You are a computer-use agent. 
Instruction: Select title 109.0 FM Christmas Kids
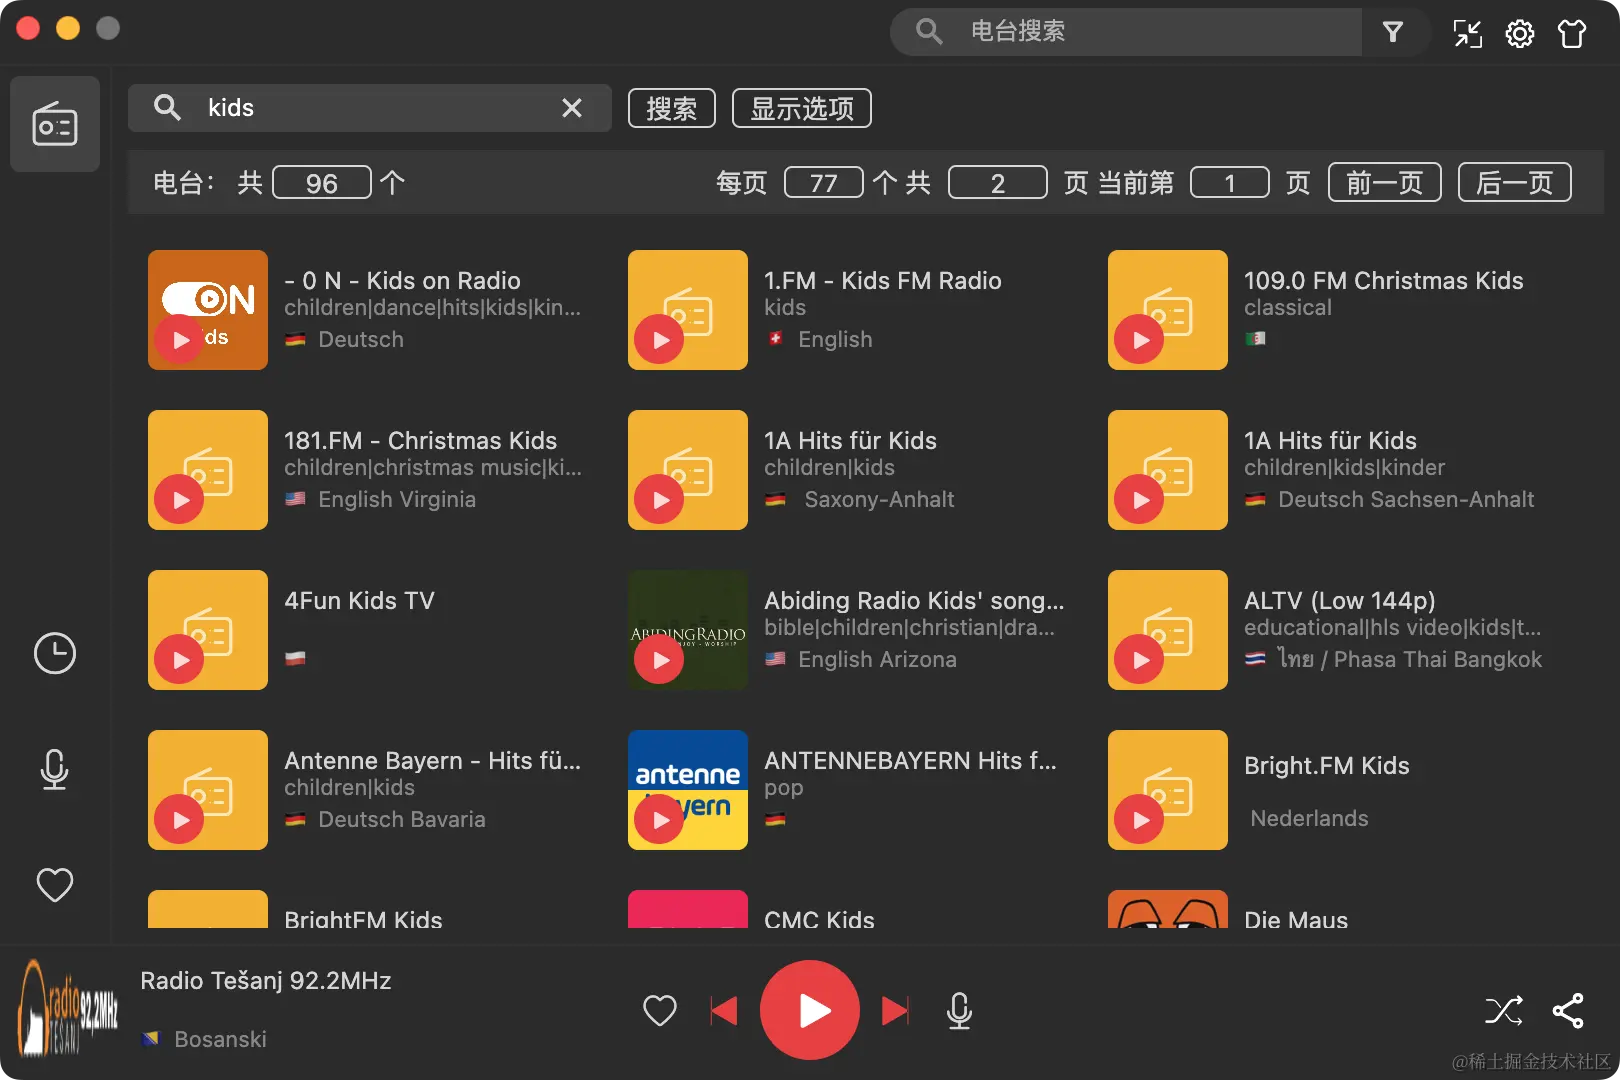pos(1384,280)
